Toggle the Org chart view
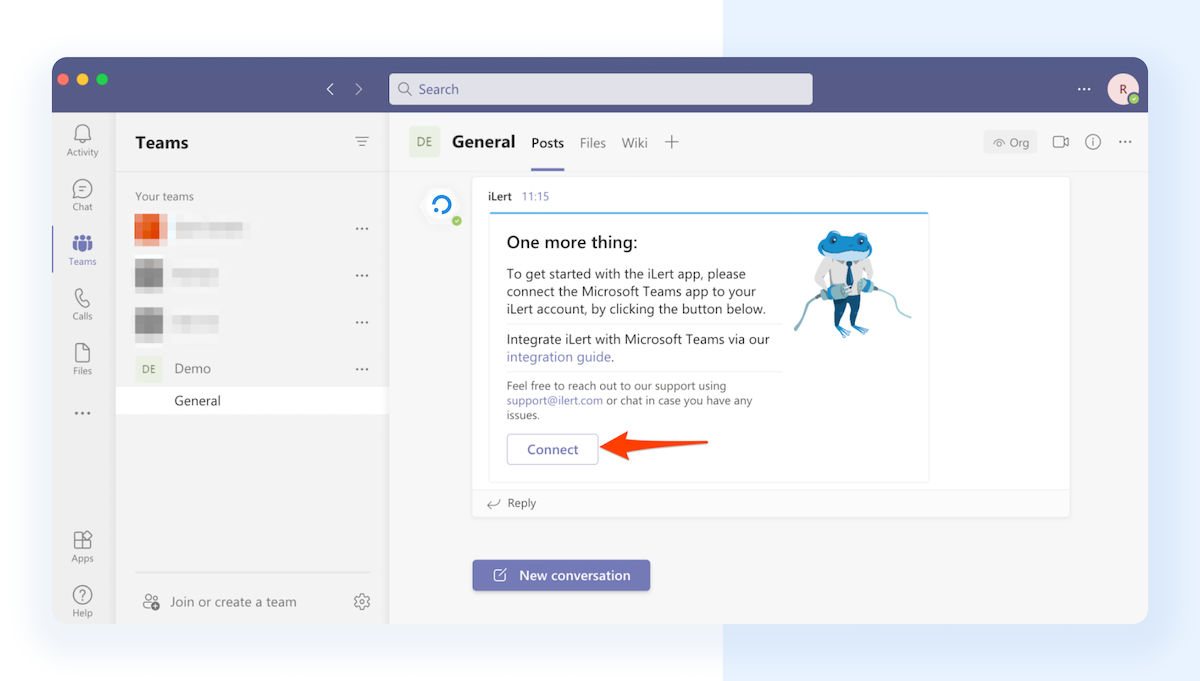This screenshot has width=1200, height=681. [x=1010, y=142]
